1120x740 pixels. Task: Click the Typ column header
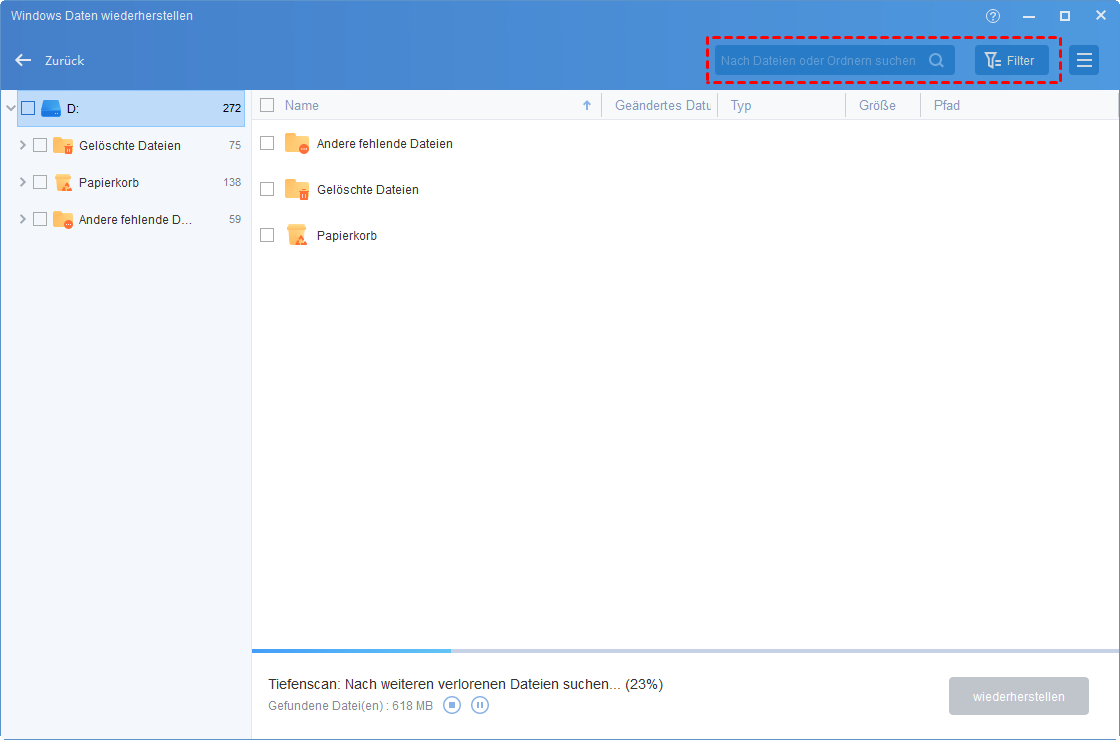point(740,105)
